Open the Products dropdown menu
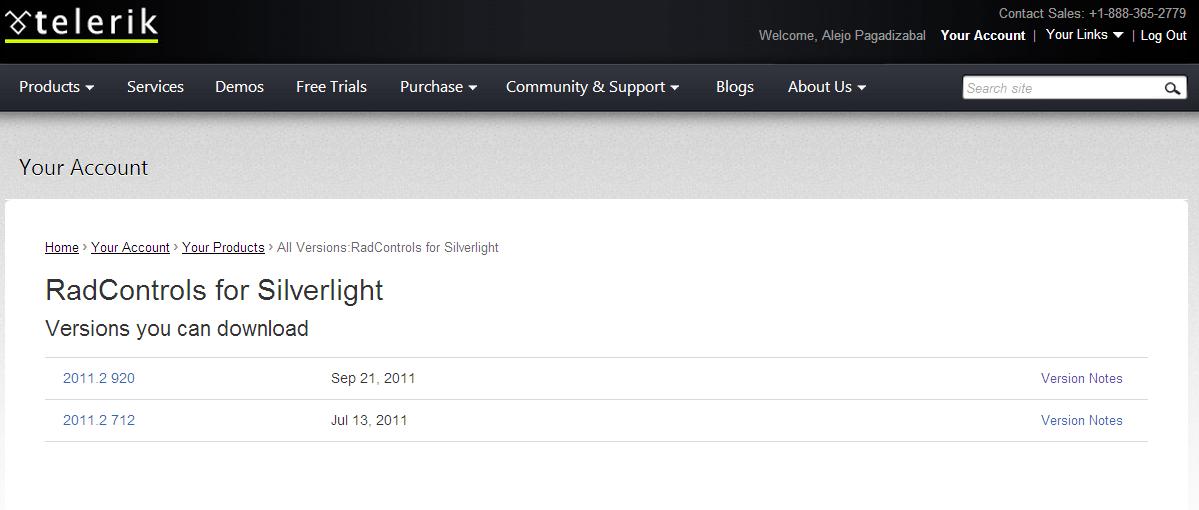This screenshot has width=1199, height=510. tap(57, 87)
